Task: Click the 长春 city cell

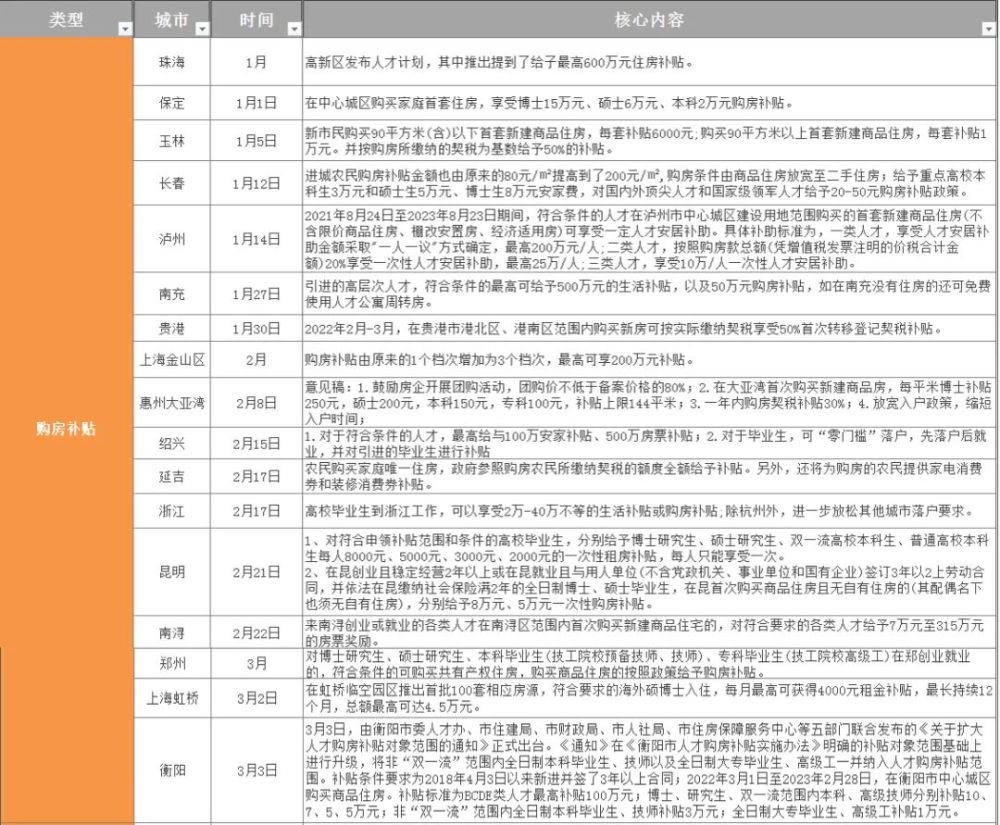Action: 172,183
